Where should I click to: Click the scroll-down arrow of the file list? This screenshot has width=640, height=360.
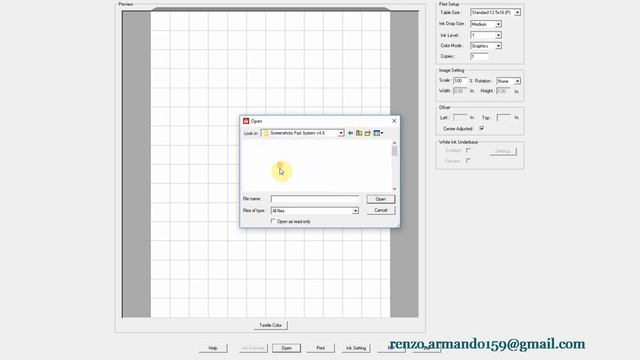[394, 189]
